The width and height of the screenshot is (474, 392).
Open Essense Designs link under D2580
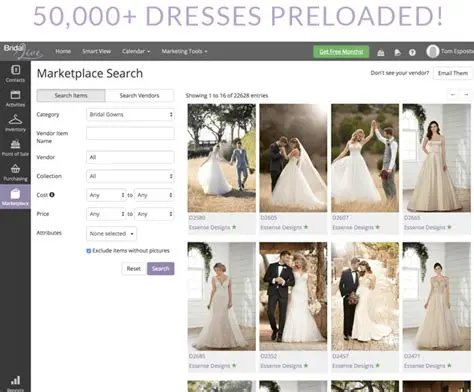tap(210, 227)
